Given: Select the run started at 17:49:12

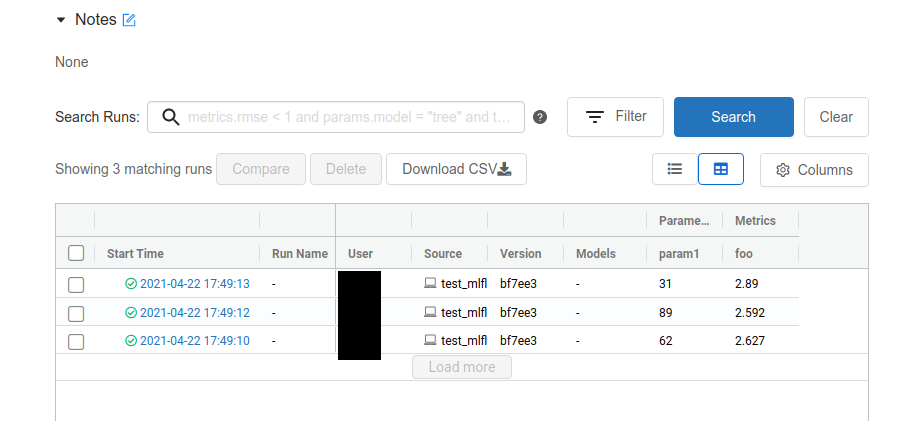Looking at the screenshot, I should click(76, 313).
